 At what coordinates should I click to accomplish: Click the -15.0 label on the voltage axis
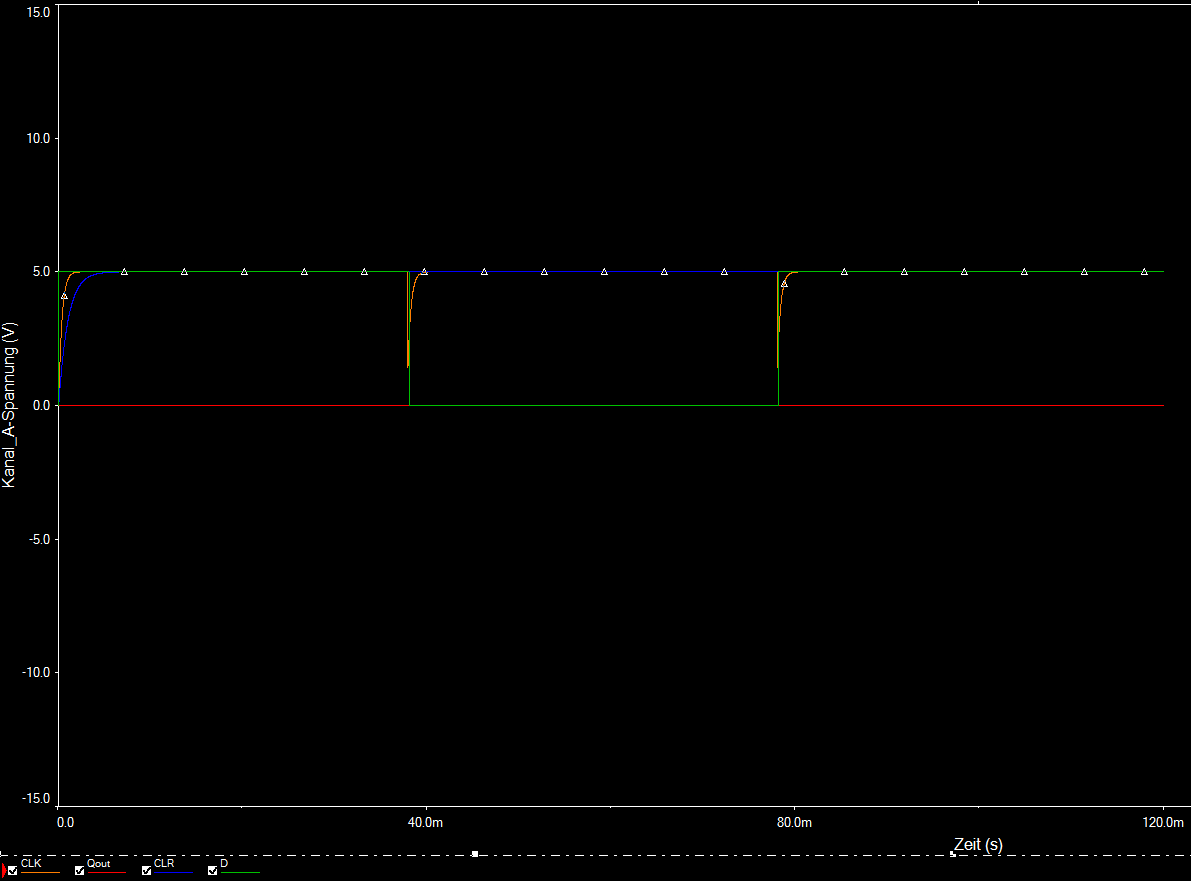[36, 799]
